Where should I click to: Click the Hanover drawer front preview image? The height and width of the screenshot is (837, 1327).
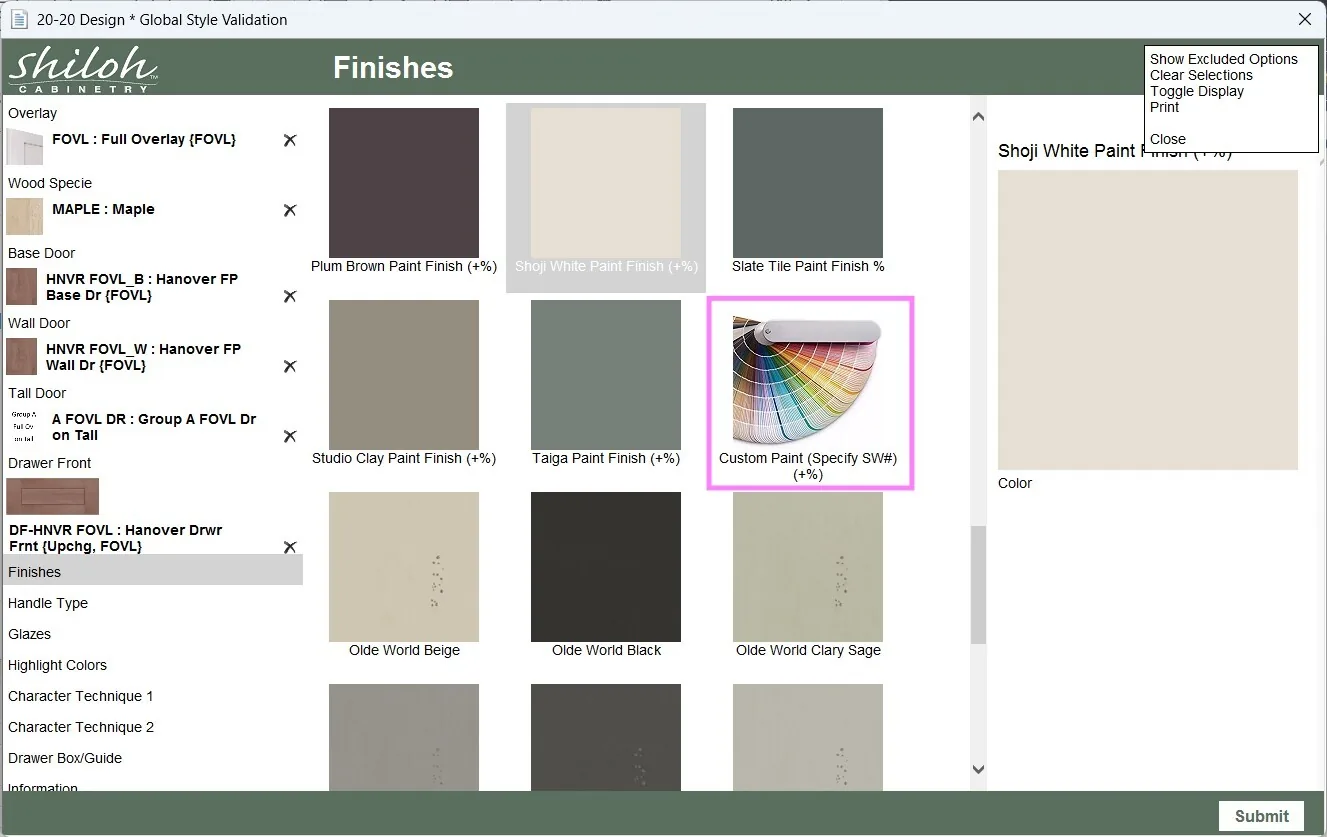point(53,496)
